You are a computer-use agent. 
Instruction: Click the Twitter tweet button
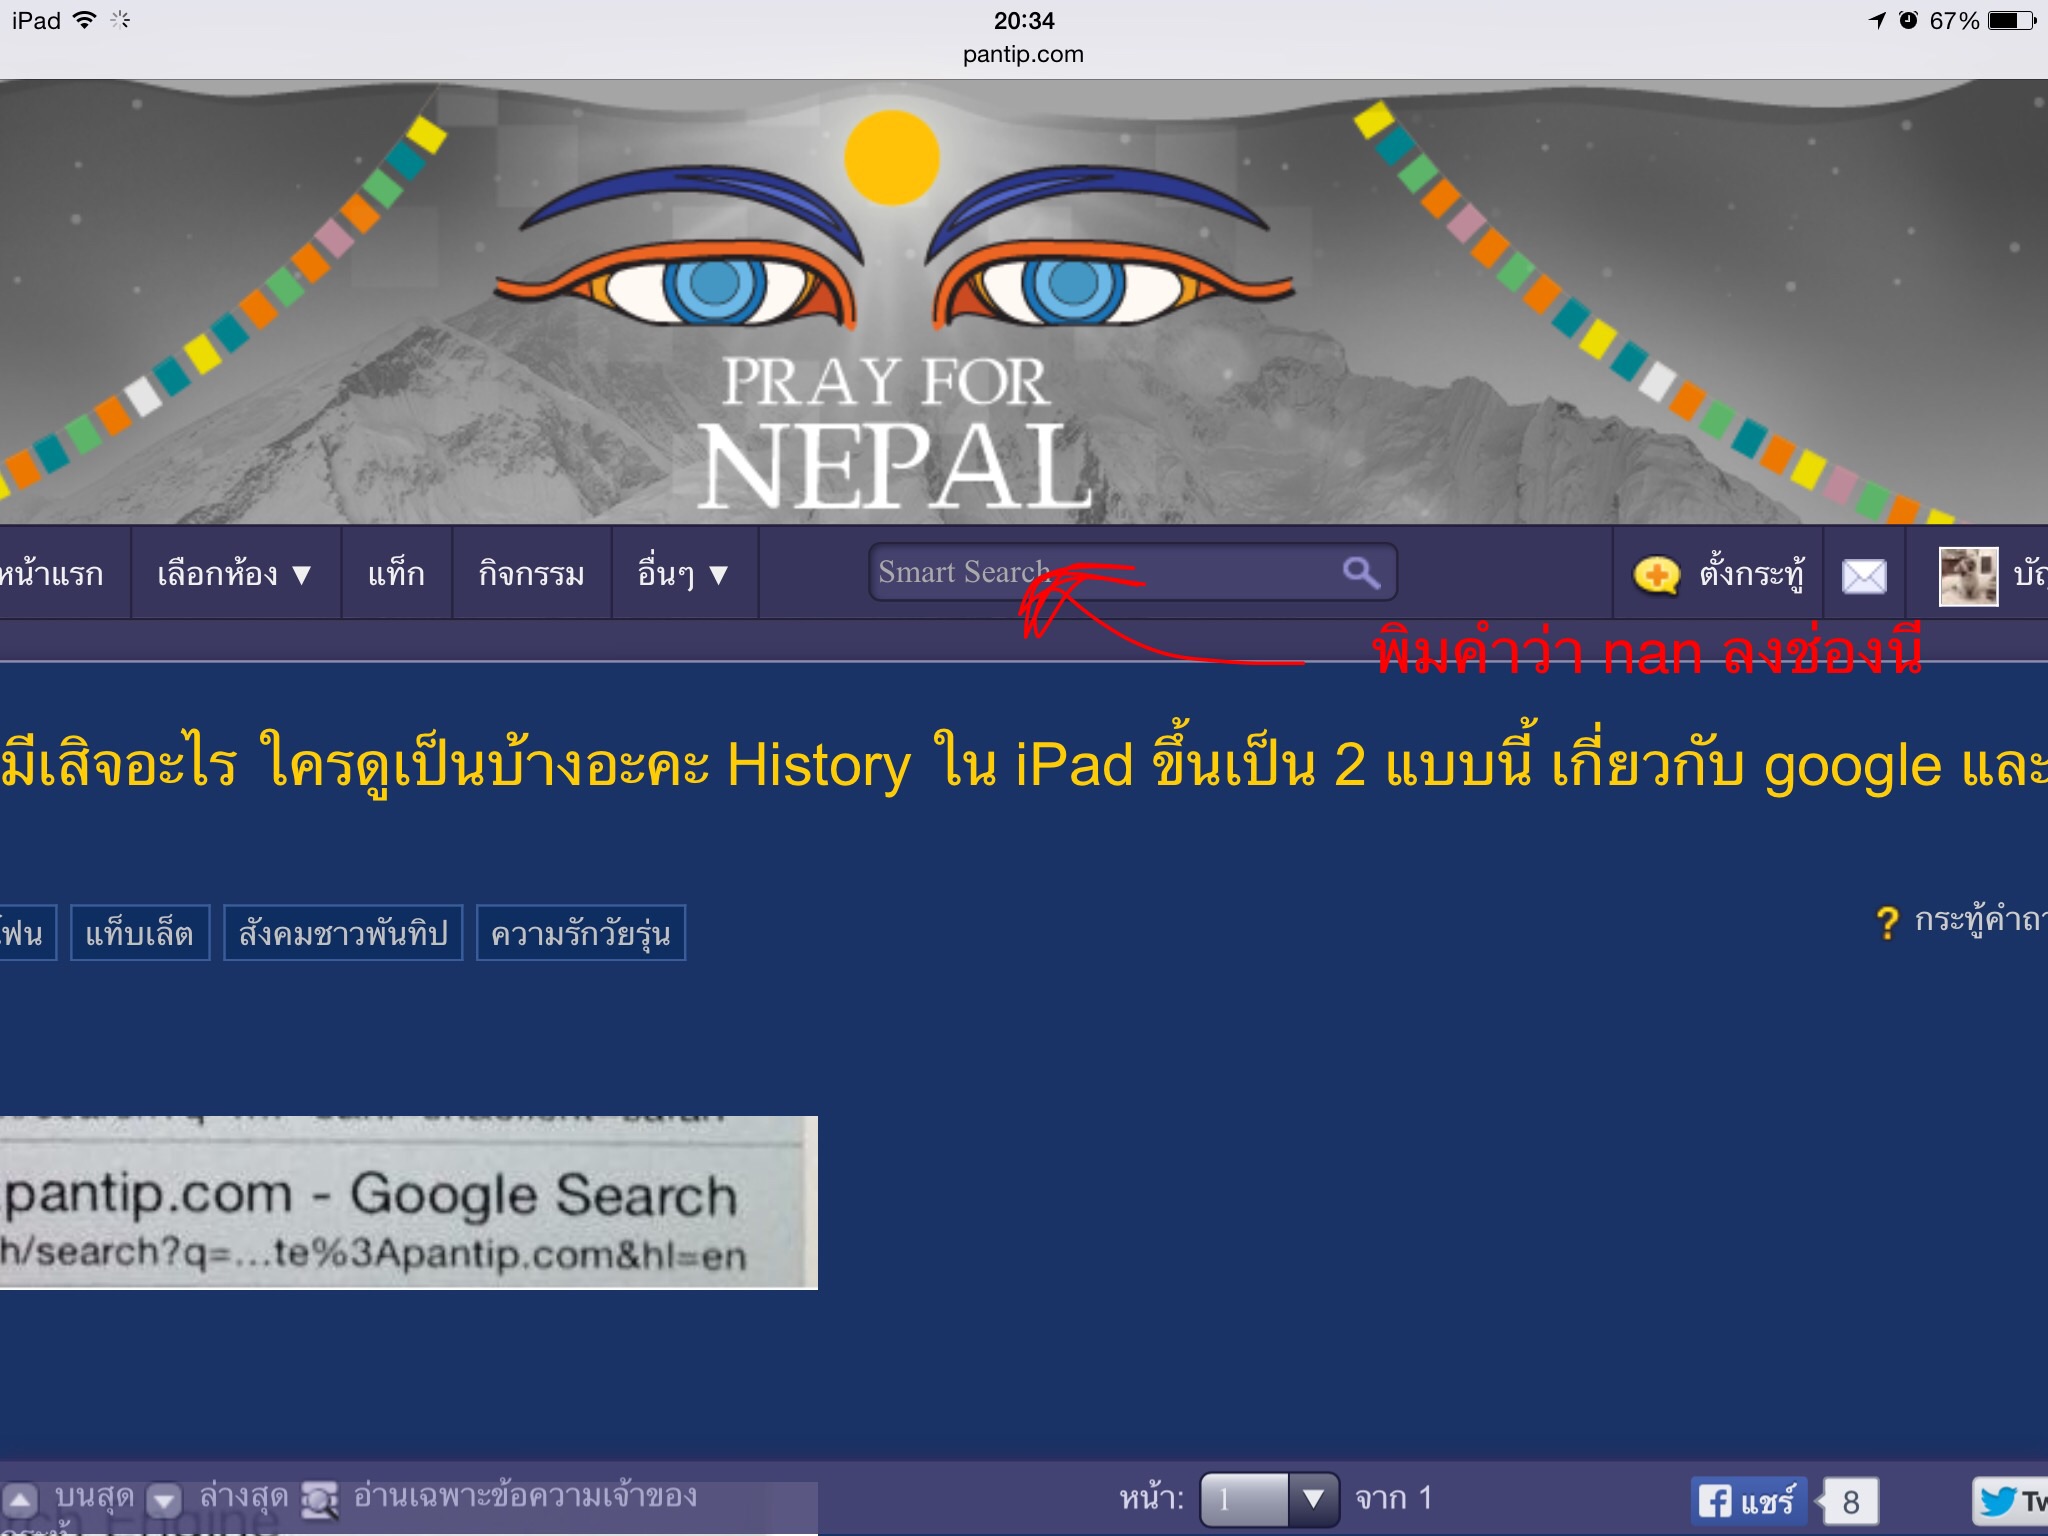click(x=2010, y=1501)
